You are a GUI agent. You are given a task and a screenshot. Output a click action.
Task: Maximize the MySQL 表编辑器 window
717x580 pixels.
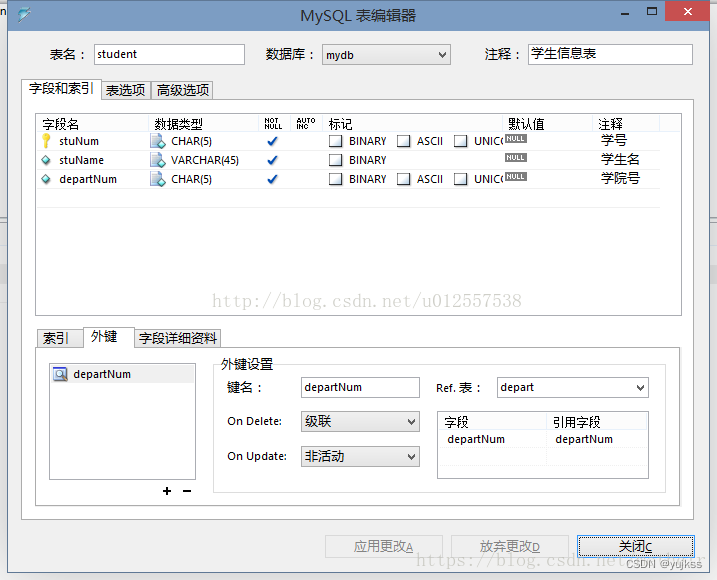(652, 11)
